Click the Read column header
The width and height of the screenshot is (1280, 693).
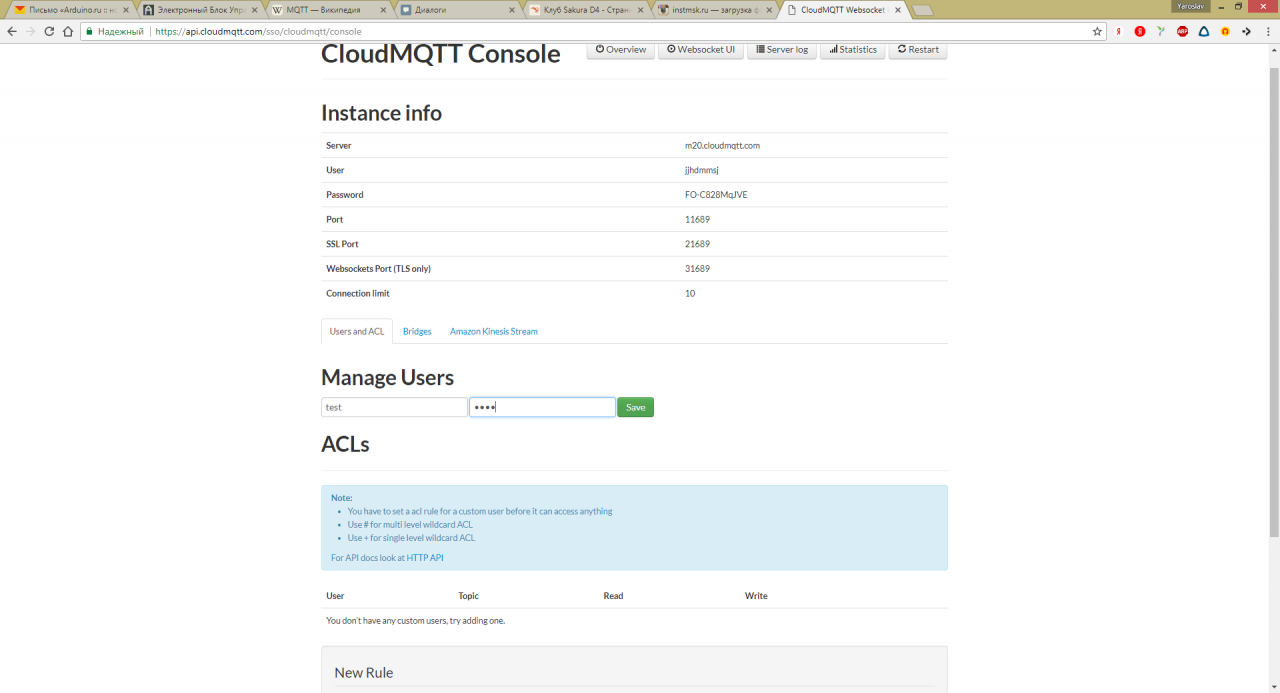tap(614, 596)
